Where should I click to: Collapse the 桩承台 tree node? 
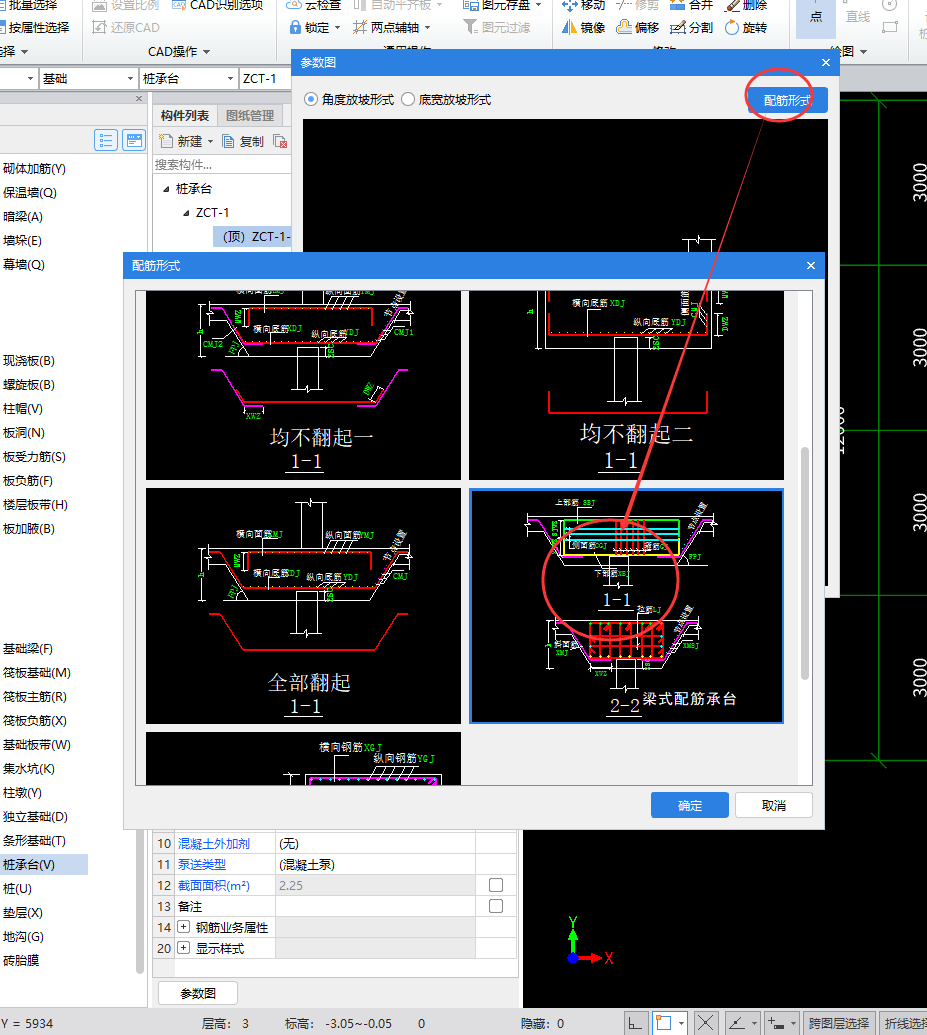pyautogui.click(x=166, y=189)
